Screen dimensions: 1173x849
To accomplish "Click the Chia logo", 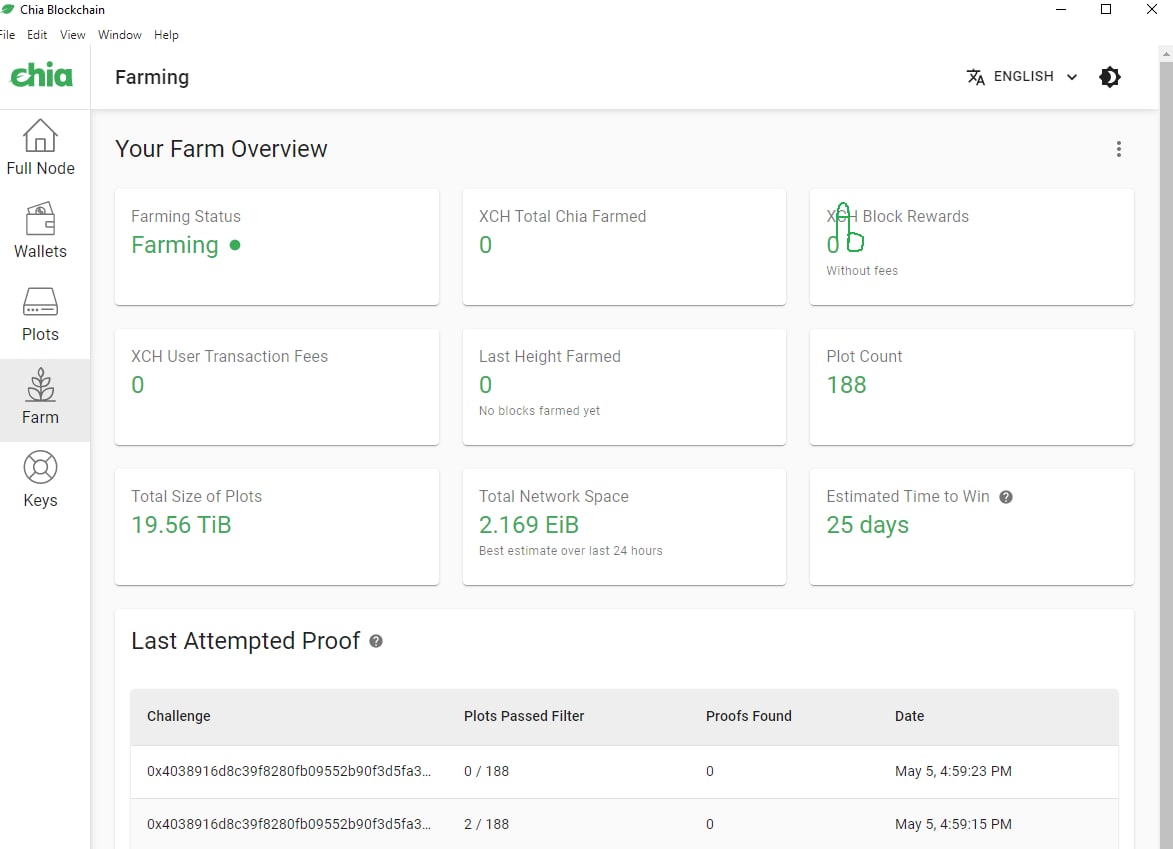I will click(41, 75).
